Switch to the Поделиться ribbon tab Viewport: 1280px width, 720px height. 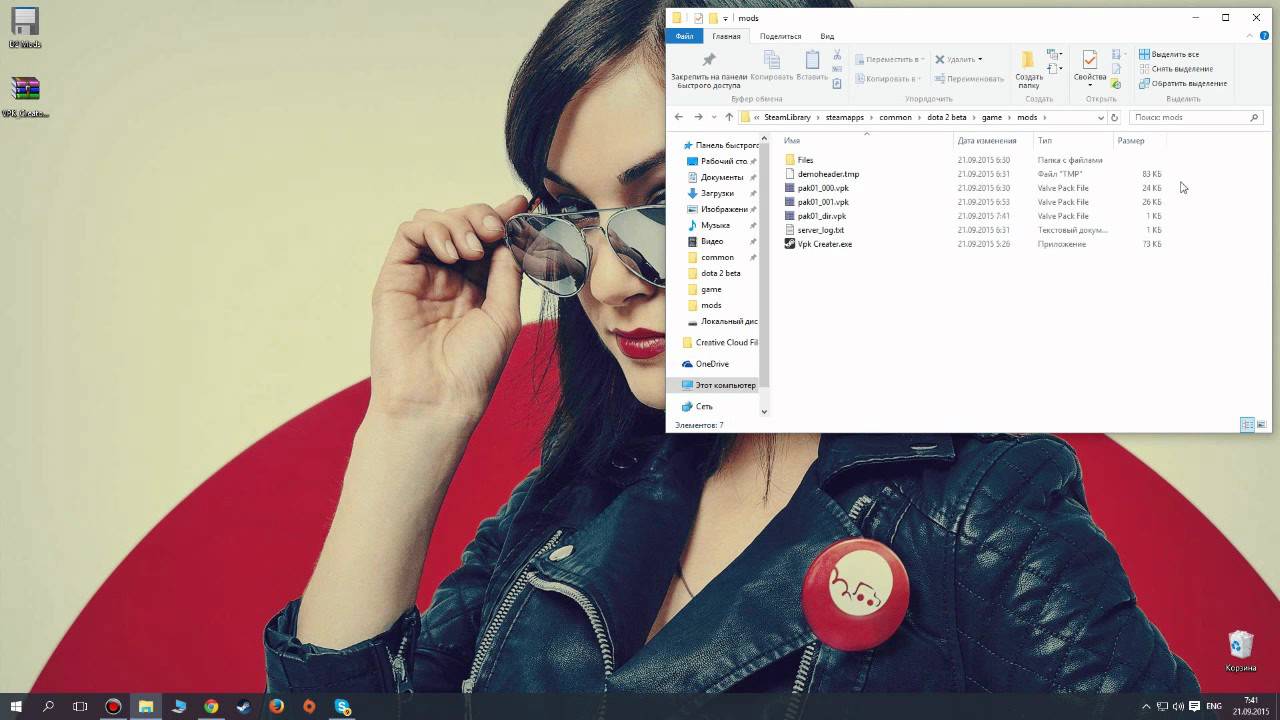tap(780, 36)
